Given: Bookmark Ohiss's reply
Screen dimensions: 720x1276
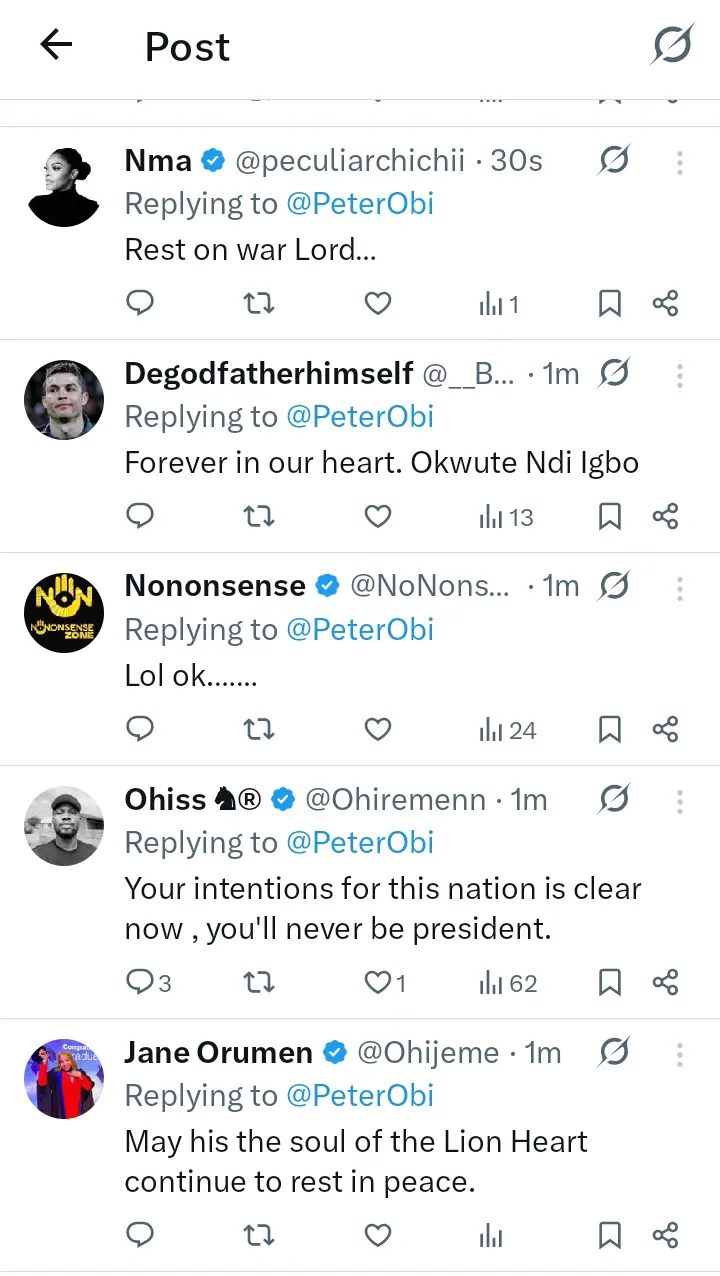Looking at the screenshot, I should [609, 983].
